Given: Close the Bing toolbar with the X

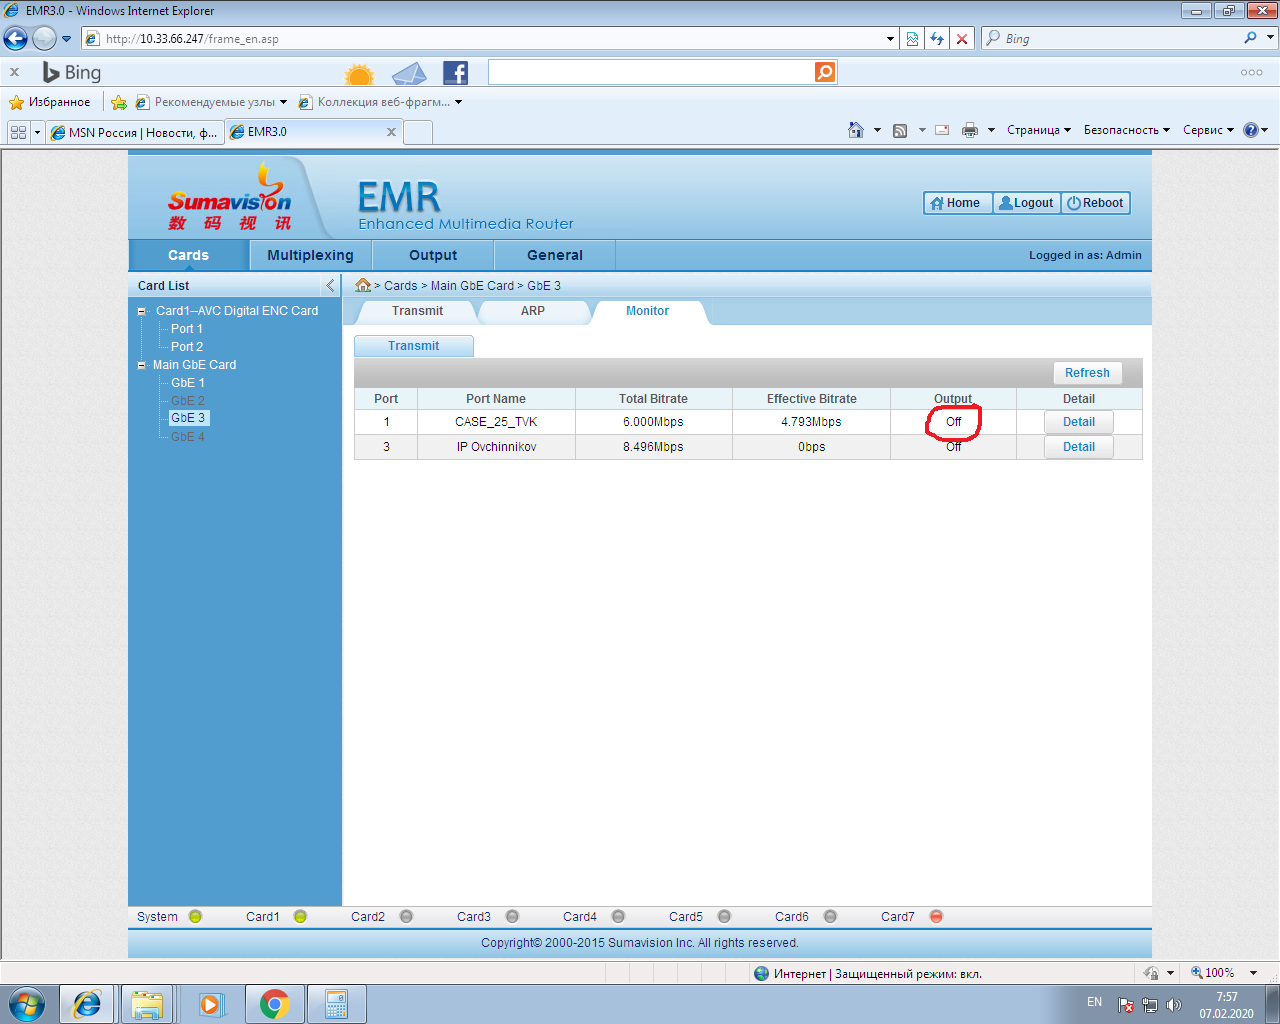Looking at the screenshot, I should pyautogui.click(x=15, y=72).
